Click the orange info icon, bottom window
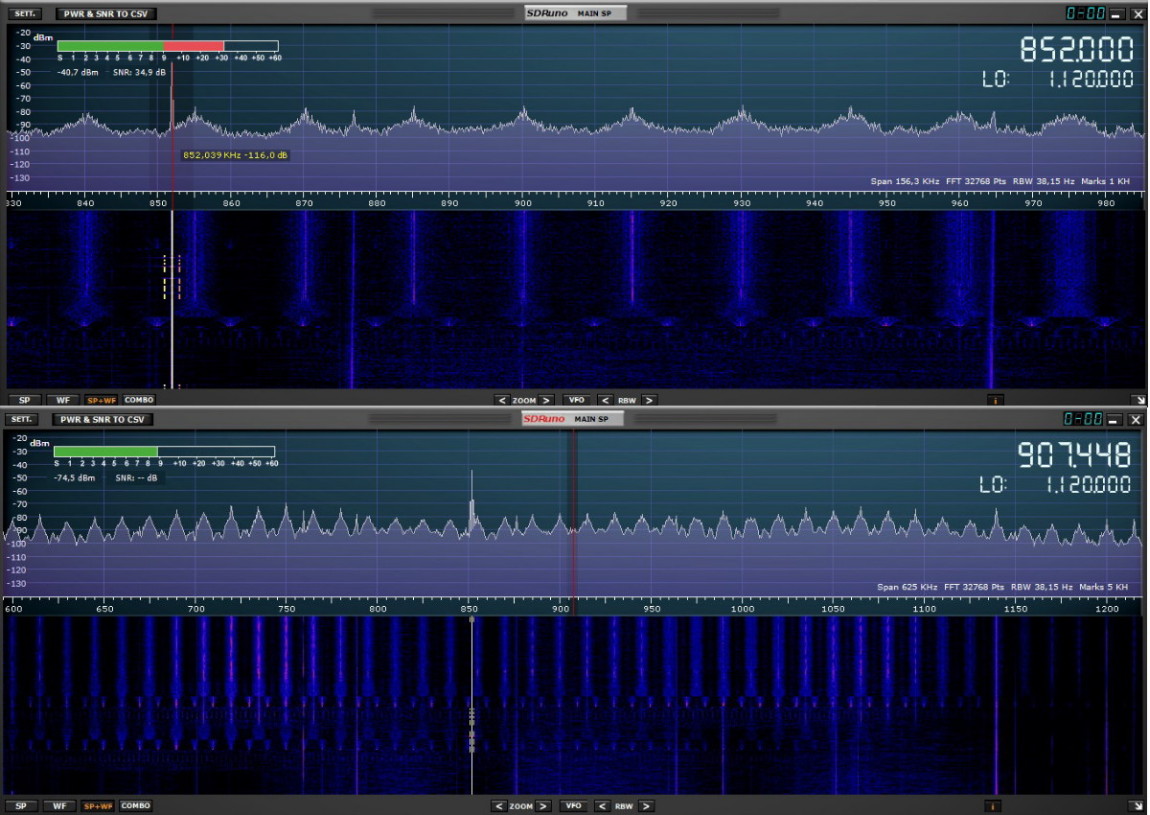This screenshot has height=815, width=1150. coord(992,805)
